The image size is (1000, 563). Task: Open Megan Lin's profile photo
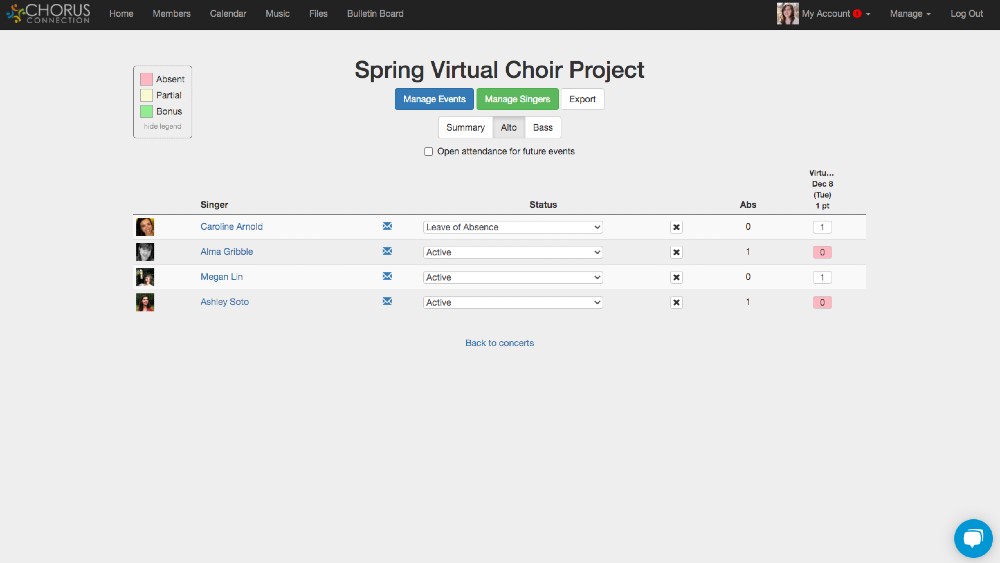(145, 277)
